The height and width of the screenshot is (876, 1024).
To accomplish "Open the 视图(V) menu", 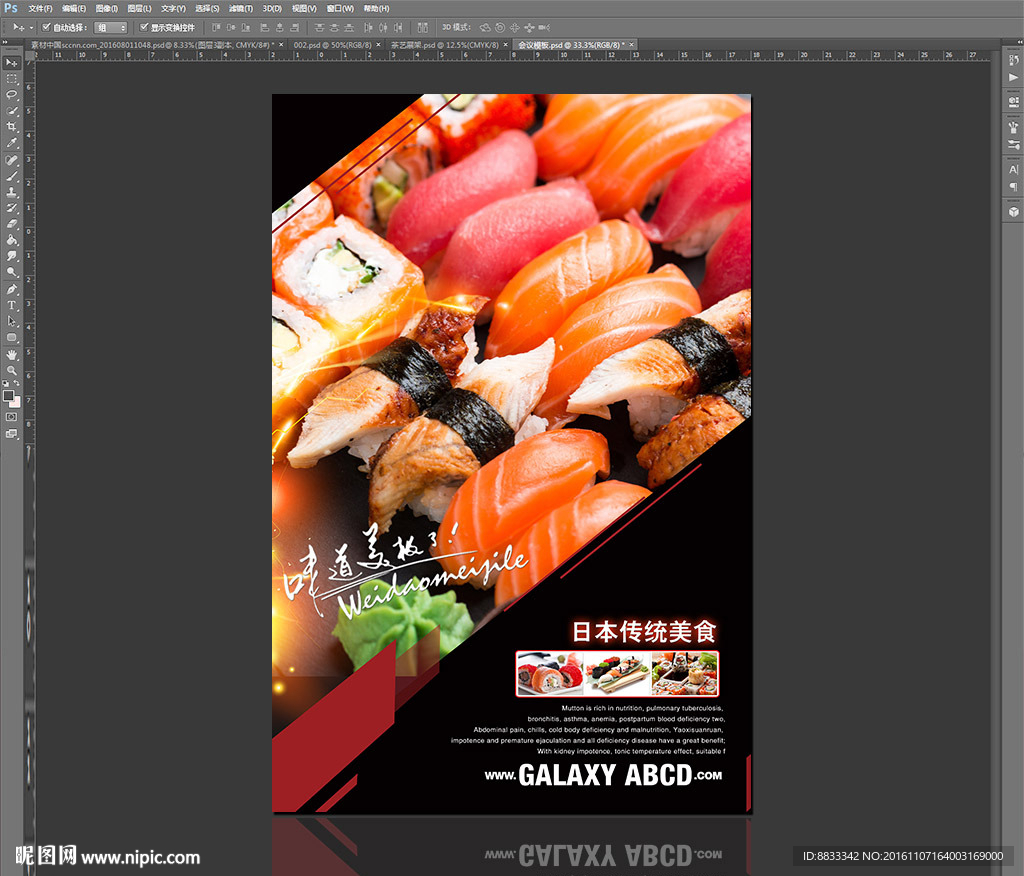I will 304,8.
